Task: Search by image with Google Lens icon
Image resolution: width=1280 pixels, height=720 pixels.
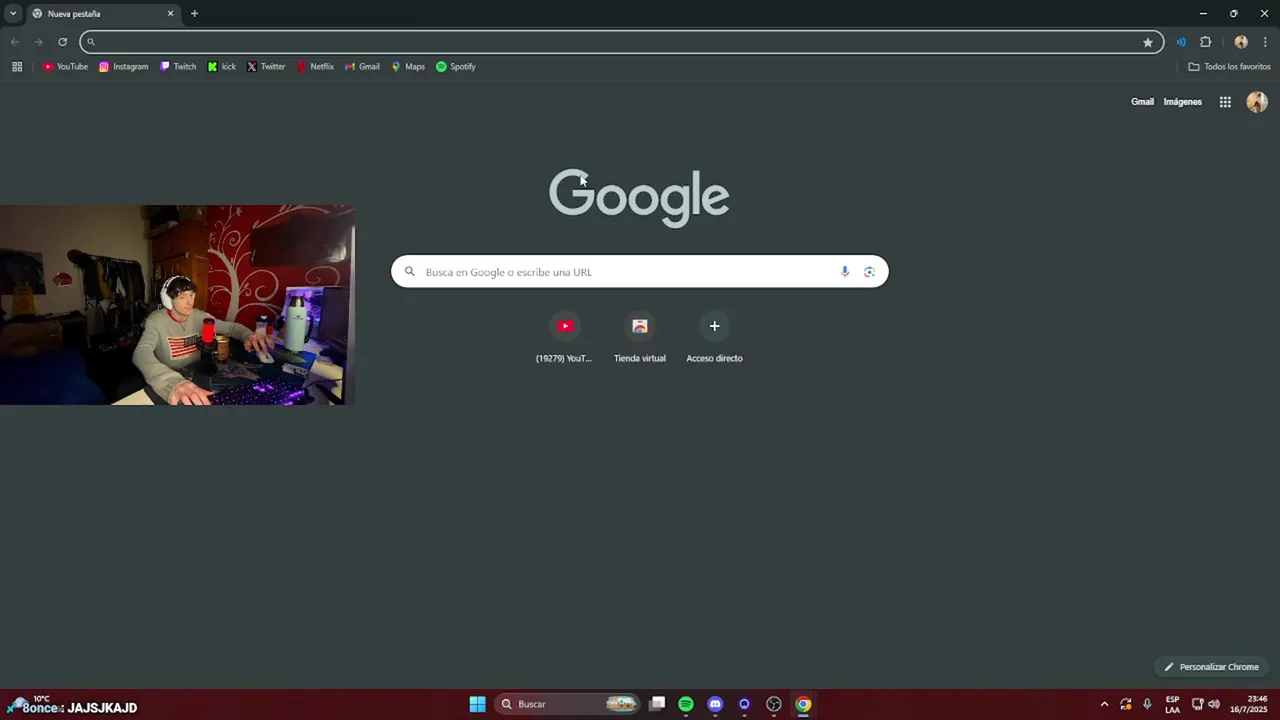Action: pos(869,272)
